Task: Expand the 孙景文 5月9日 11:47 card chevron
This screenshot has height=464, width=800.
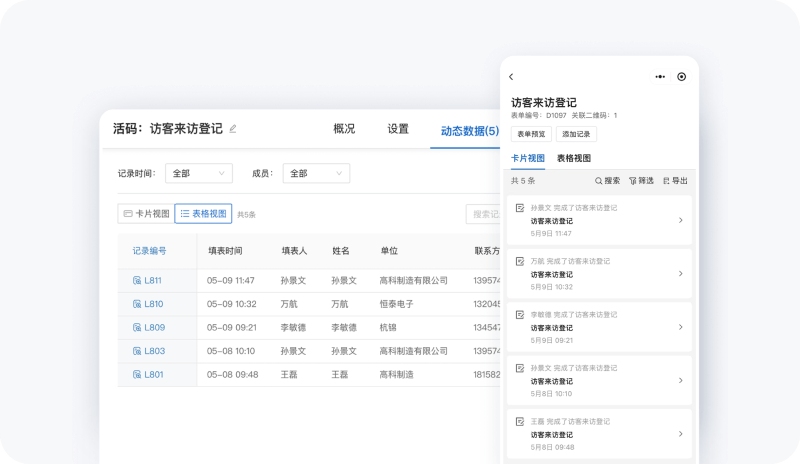Action: tap(680, 220)
